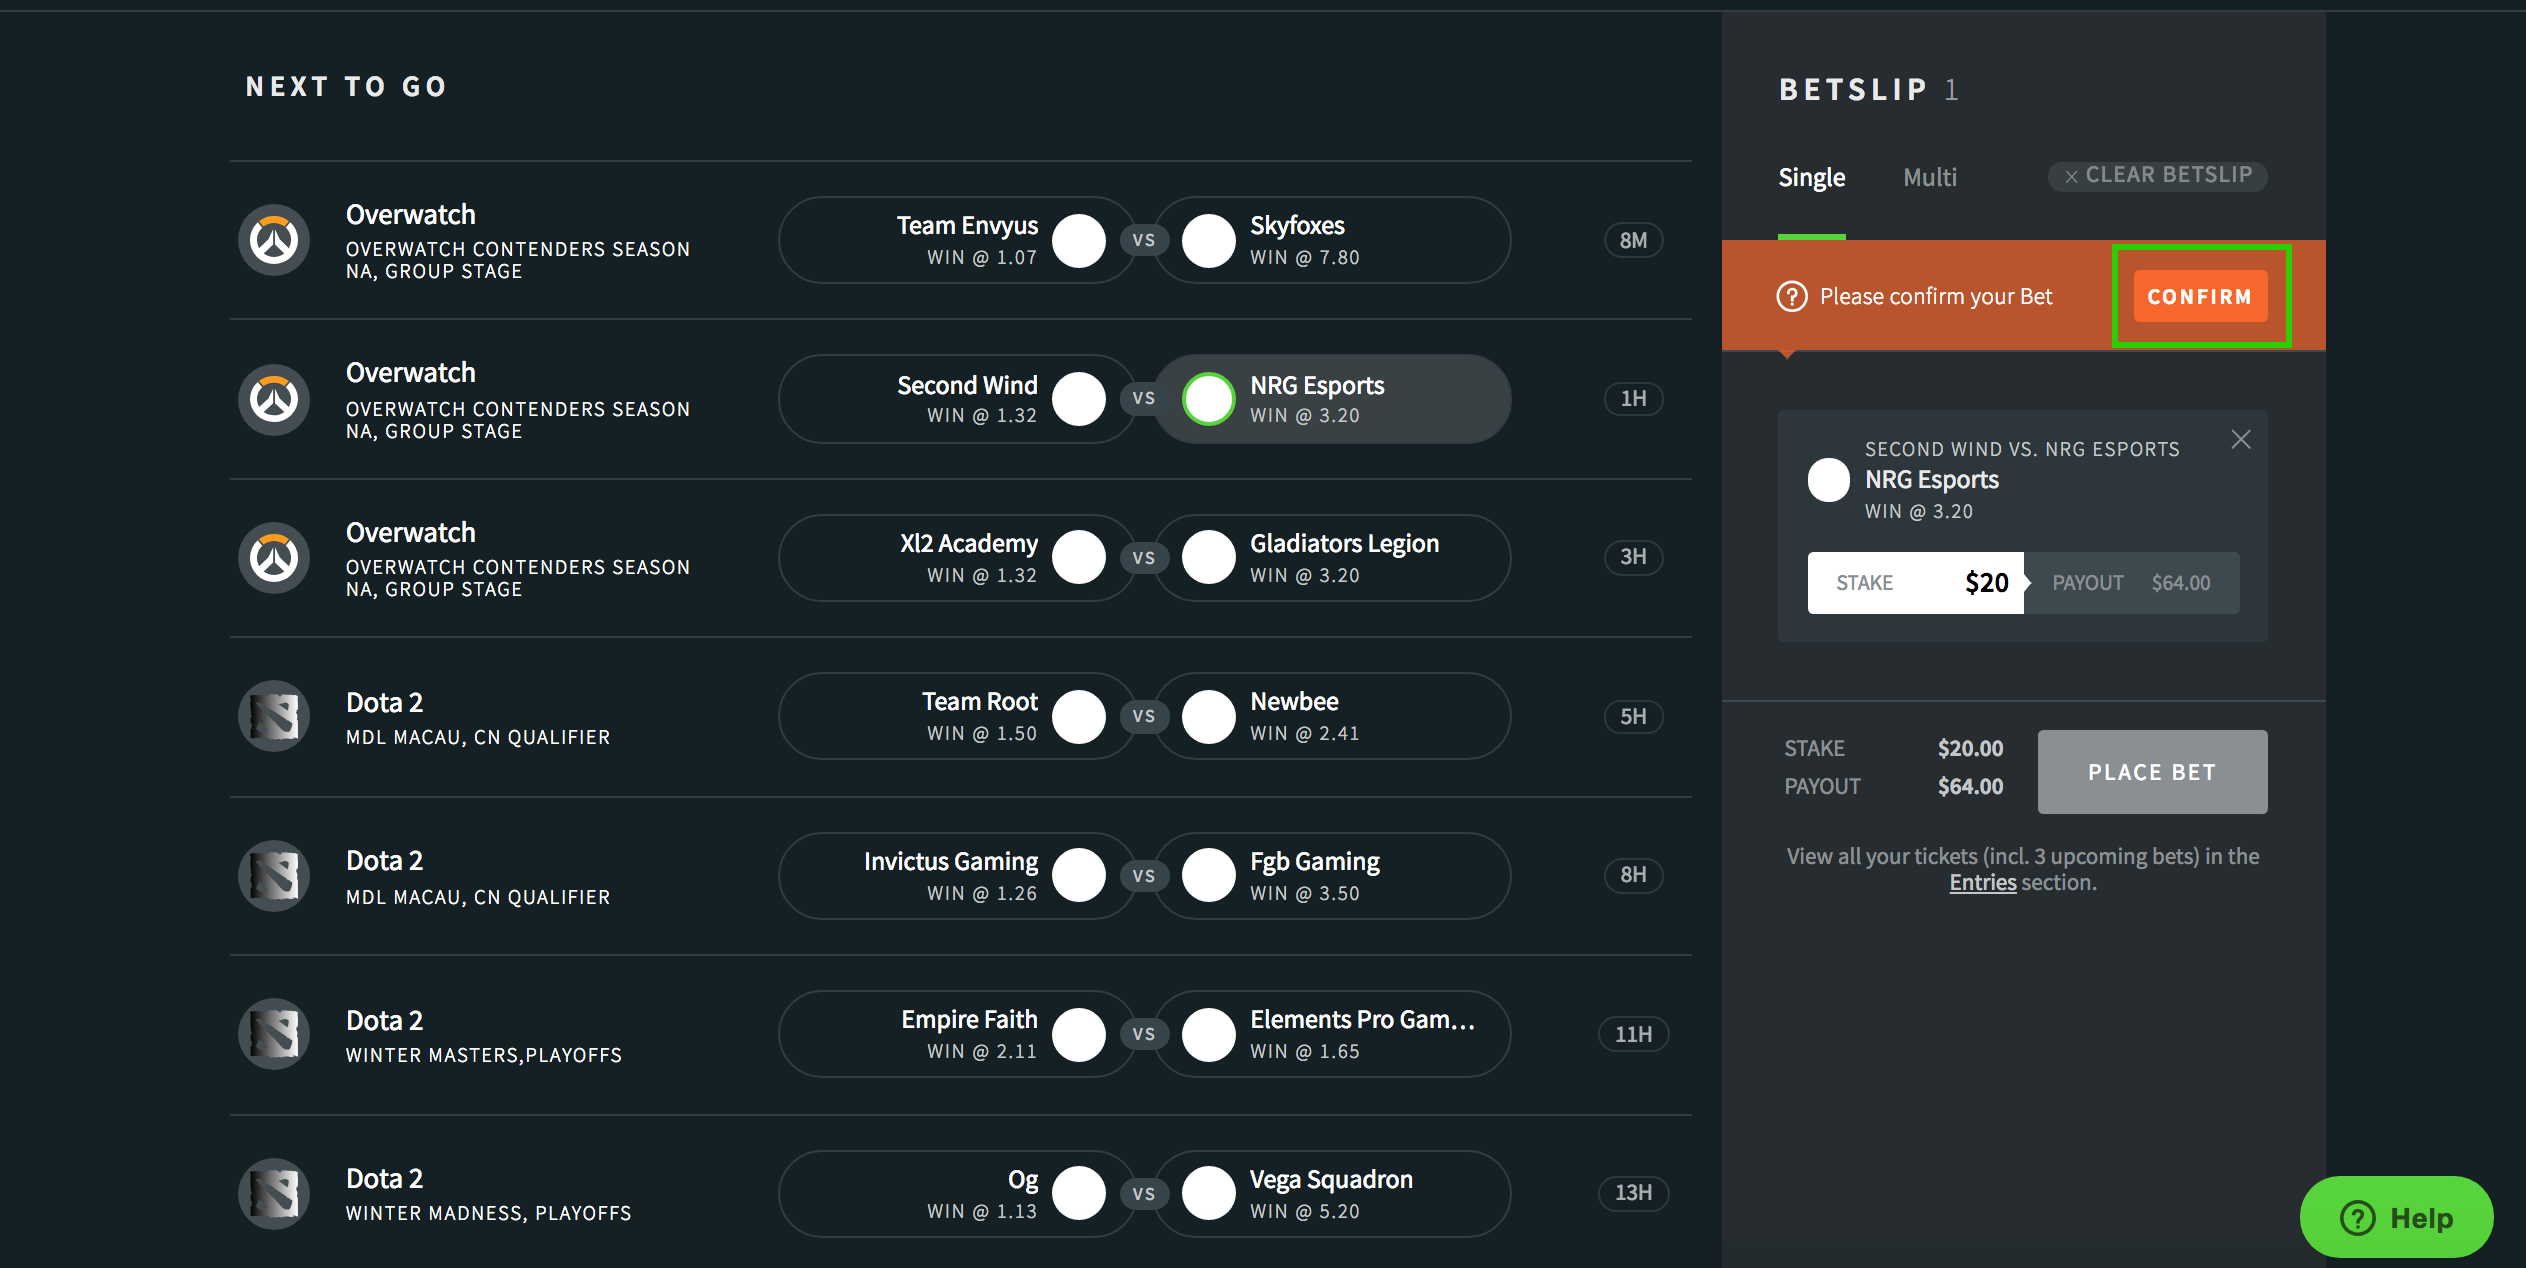Remove NRG Esports bet with X icon
The width and height of the screenshot is (2526, 1268).
tap(2240, 440)
